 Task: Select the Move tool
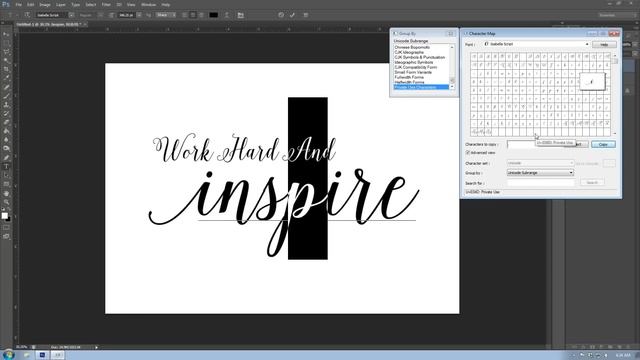click(x=6, y=34)
